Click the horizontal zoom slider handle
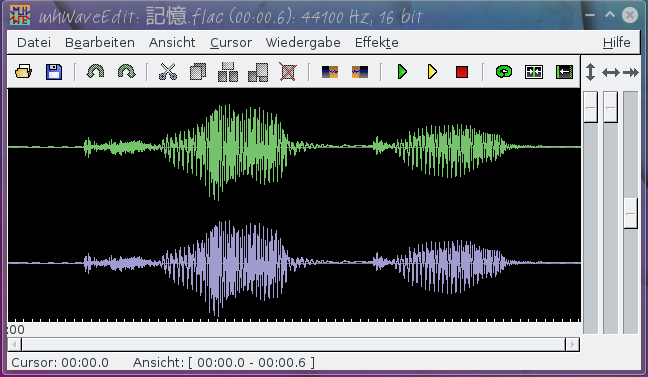Image resolution: width=648 pixels, height=377 pixels. click(610, 107)
